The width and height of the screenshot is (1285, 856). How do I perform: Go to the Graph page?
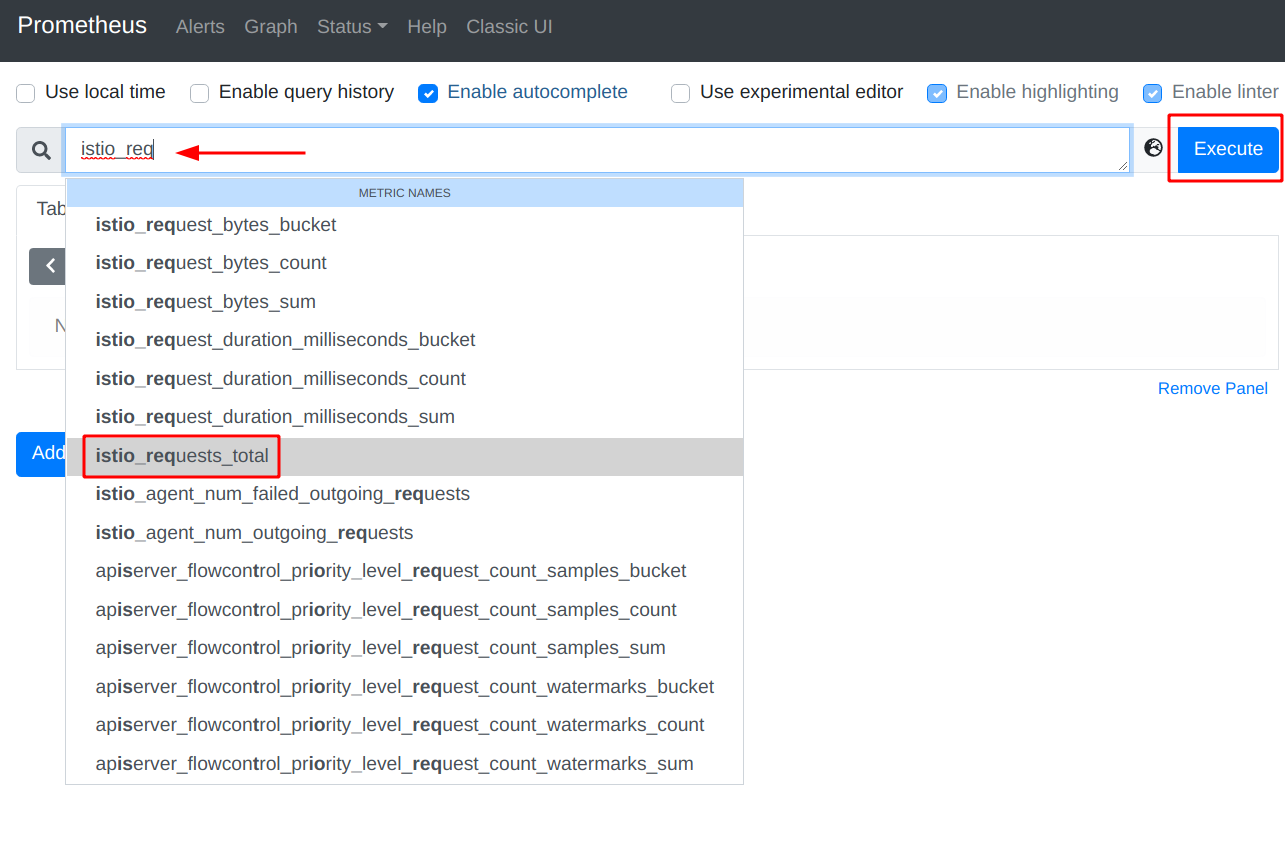pyautogui.click(x=271, y=27)
